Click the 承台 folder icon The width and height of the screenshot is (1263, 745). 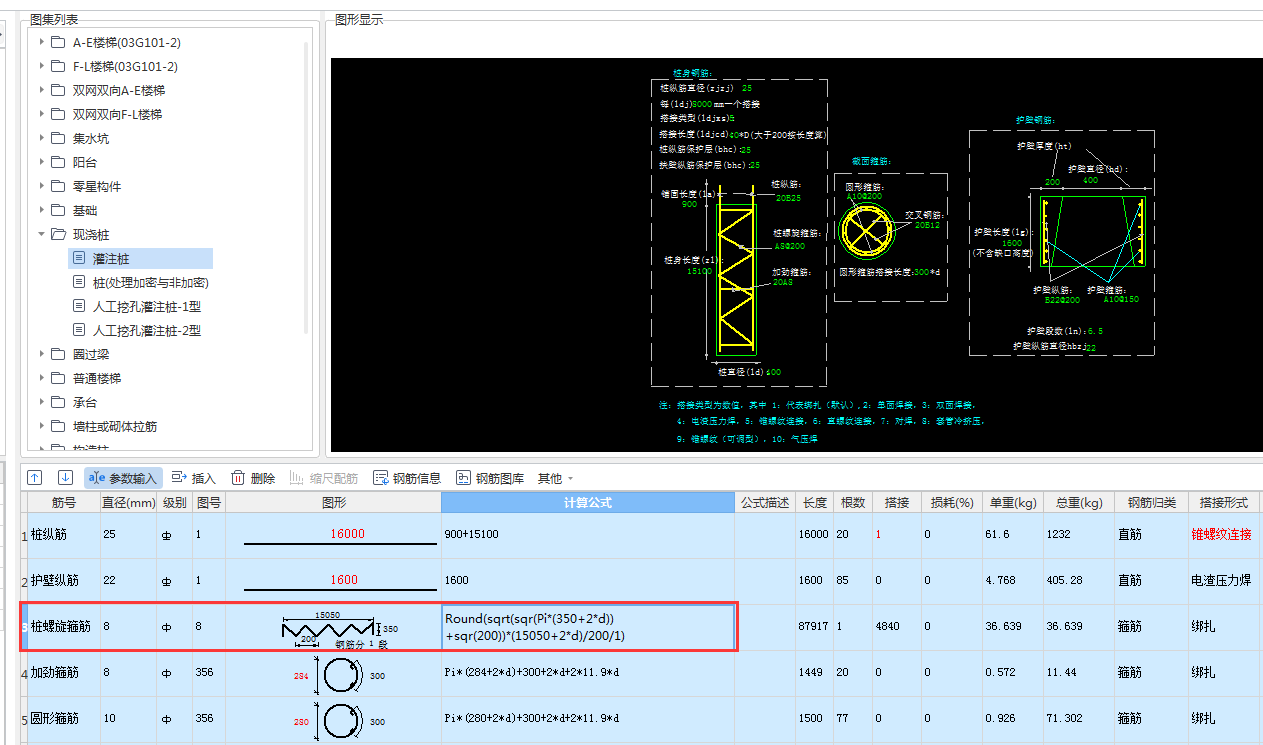point(58,402)
